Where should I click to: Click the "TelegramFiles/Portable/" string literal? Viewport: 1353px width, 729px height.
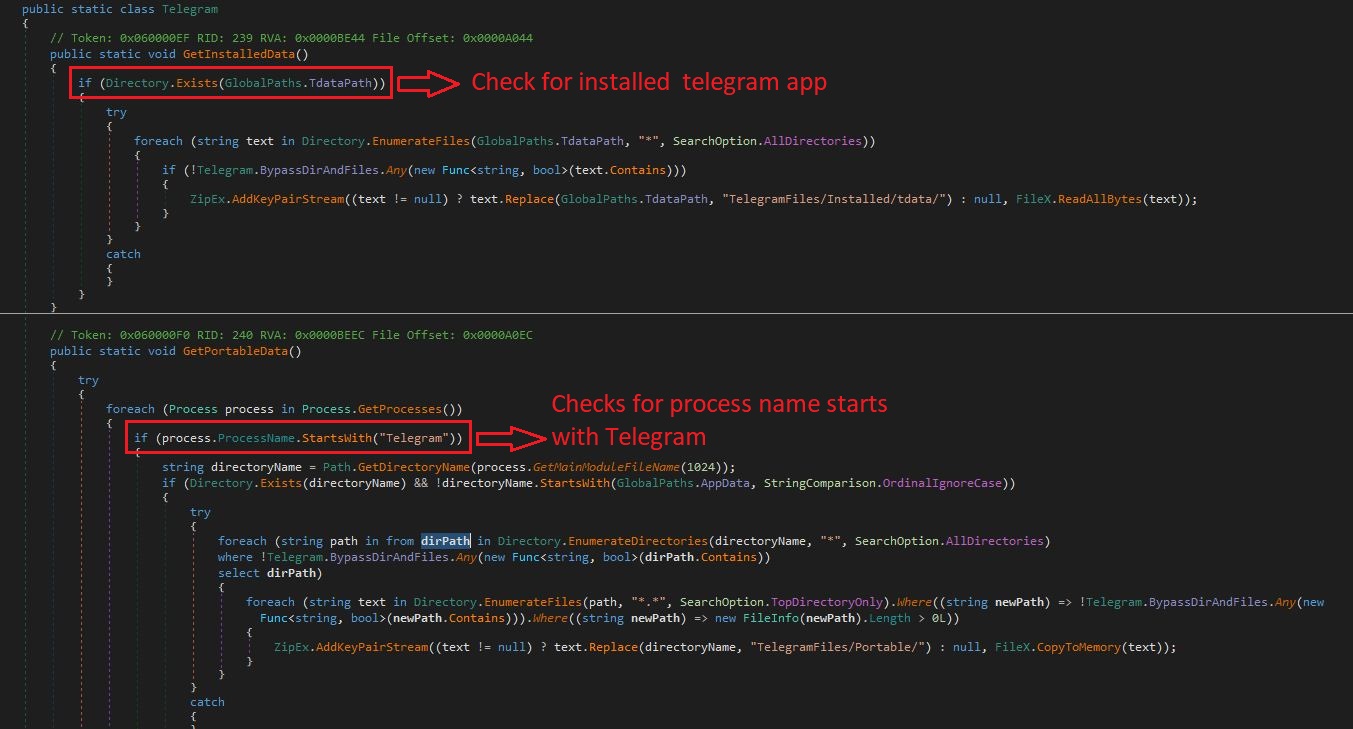click(x=836, y=647)
